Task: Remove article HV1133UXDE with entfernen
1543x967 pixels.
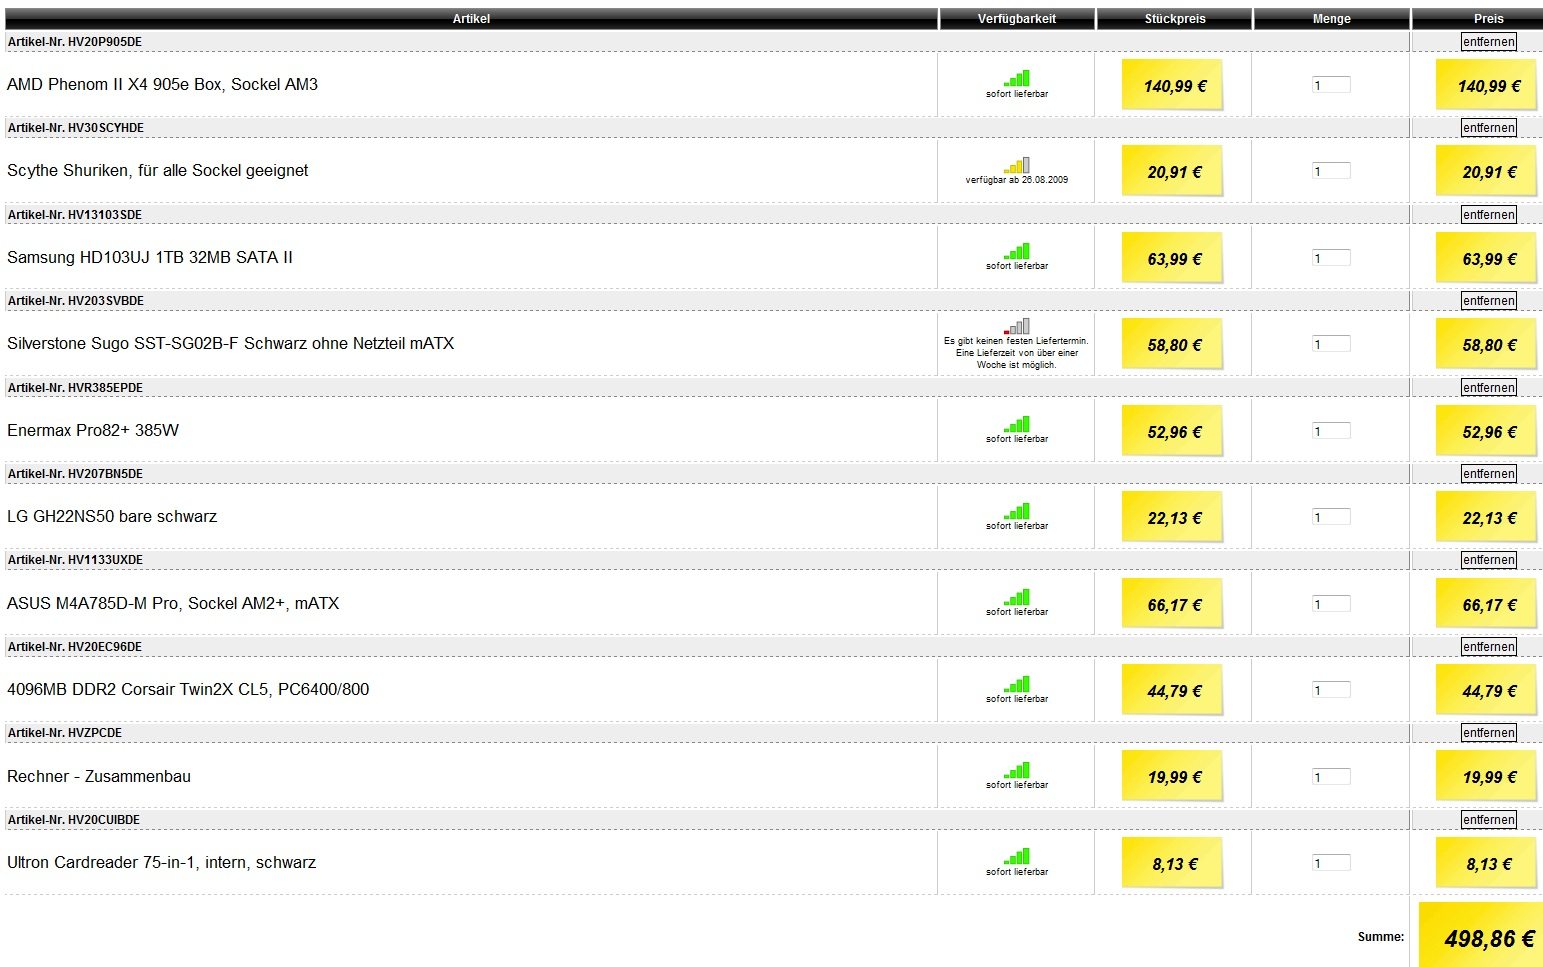Action: (x=1488, y=560)
